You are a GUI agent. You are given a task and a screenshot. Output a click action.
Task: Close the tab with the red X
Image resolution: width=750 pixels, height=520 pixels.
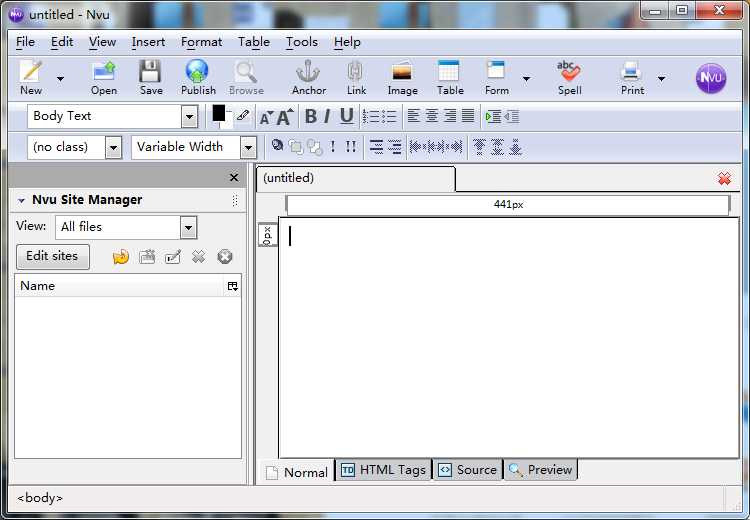coord(724,178)
